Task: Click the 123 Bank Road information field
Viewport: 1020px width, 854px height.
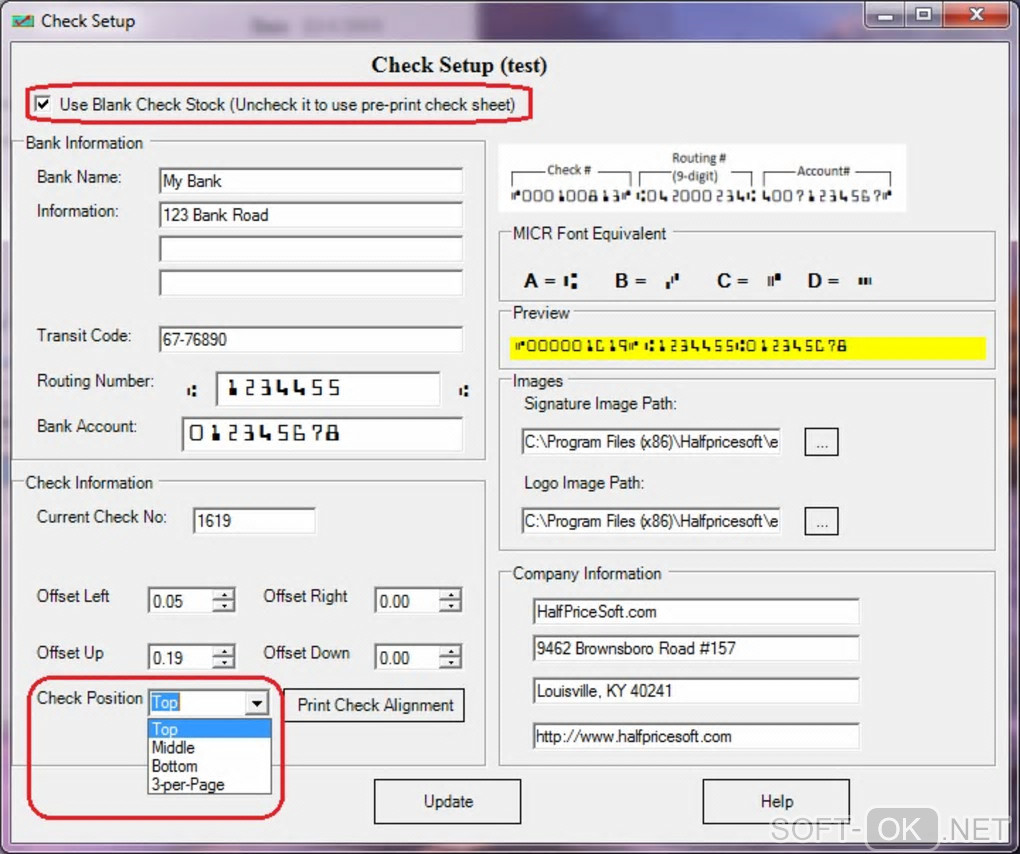Action: click(x=310, y=215)
